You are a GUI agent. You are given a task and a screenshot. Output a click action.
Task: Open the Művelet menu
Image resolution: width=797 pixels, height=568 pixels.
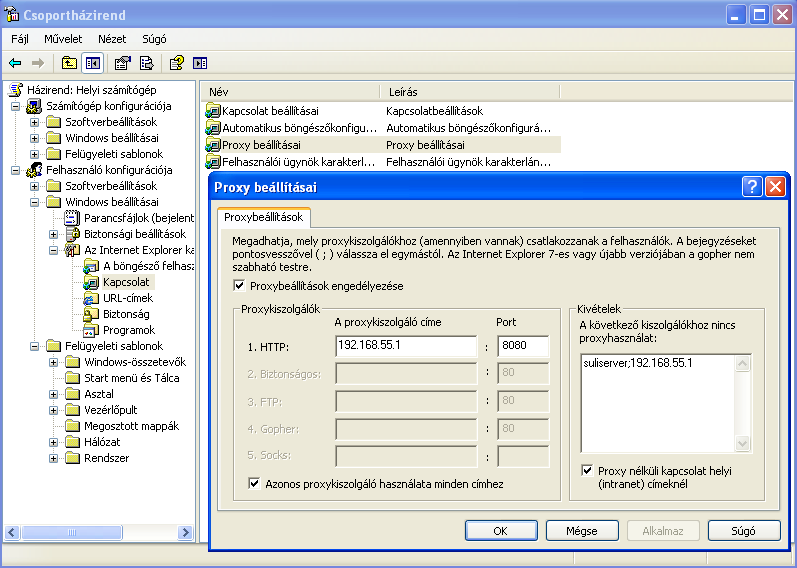tap(62, 39)
